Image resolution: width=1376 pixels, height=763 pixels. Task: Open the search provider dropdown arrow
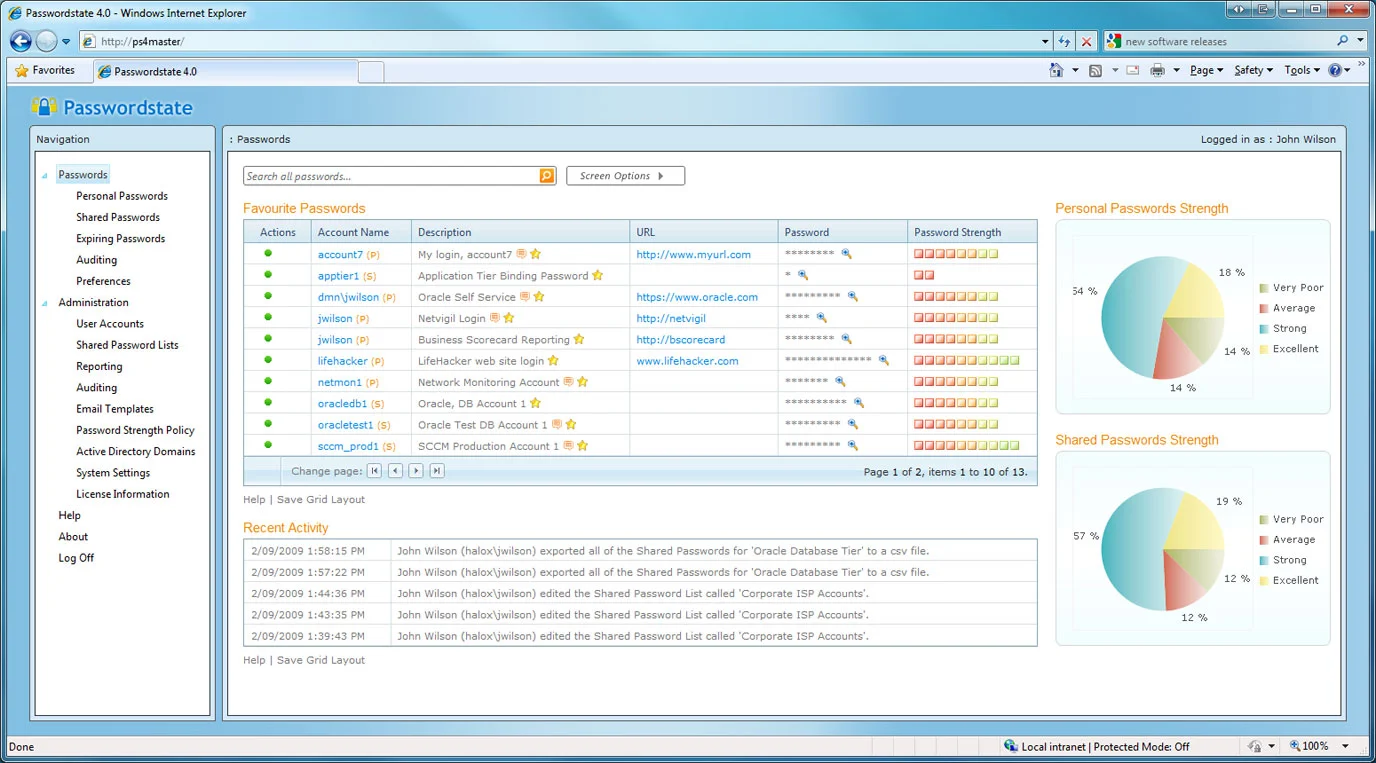click(x=1360, y=41)
